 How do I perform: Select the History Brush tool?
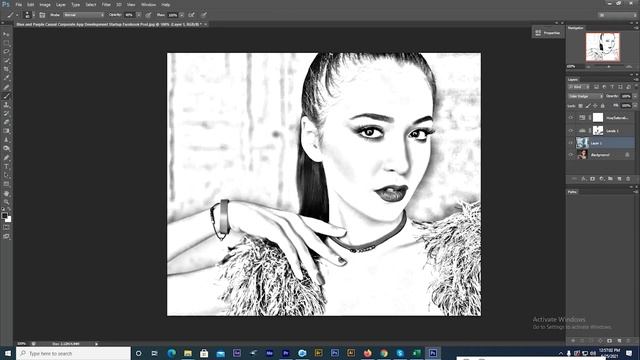pyautogui.click(x=6, y=113)
